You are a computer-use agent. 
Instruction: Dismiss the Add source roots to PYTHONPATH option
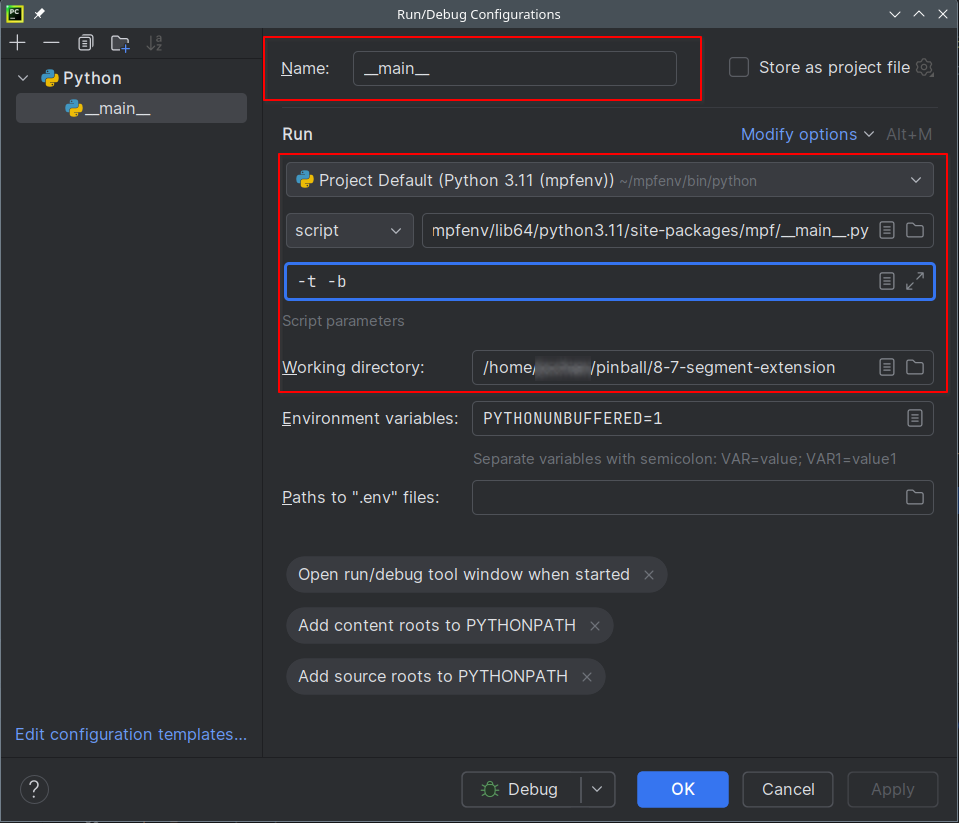click(x=586, y=676)
